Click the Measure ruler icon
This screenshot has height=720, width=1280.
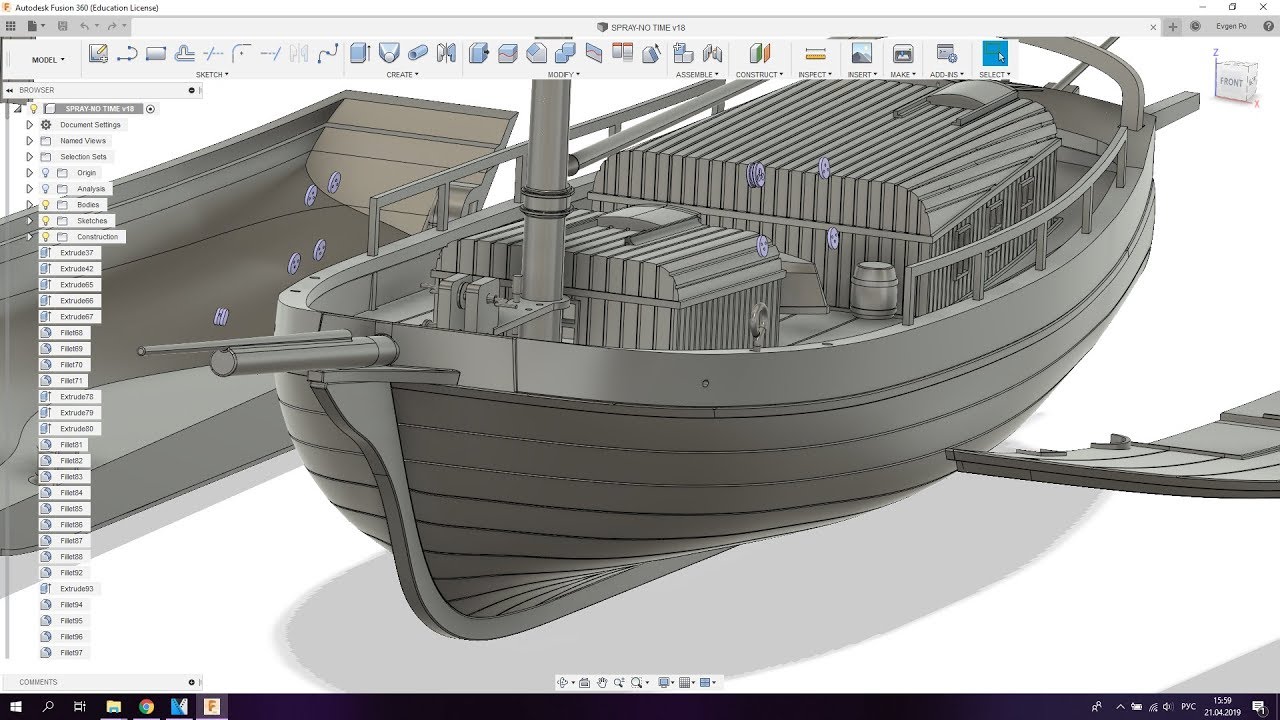[x=815, y=54]
